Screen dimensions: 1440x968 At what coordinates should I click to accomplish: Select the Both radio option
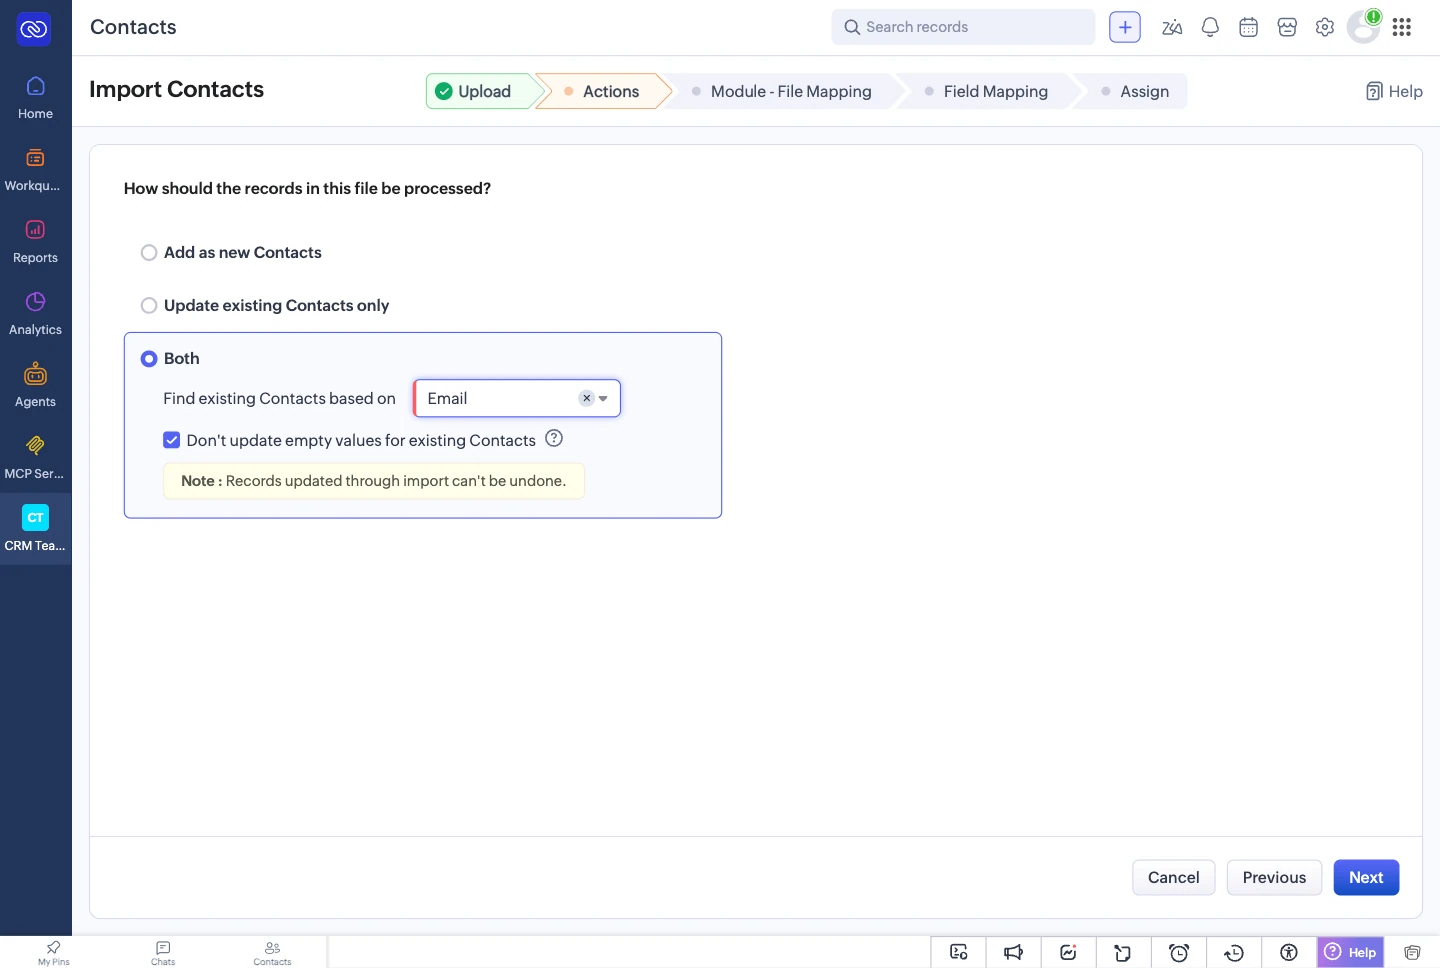coord(149,358)
